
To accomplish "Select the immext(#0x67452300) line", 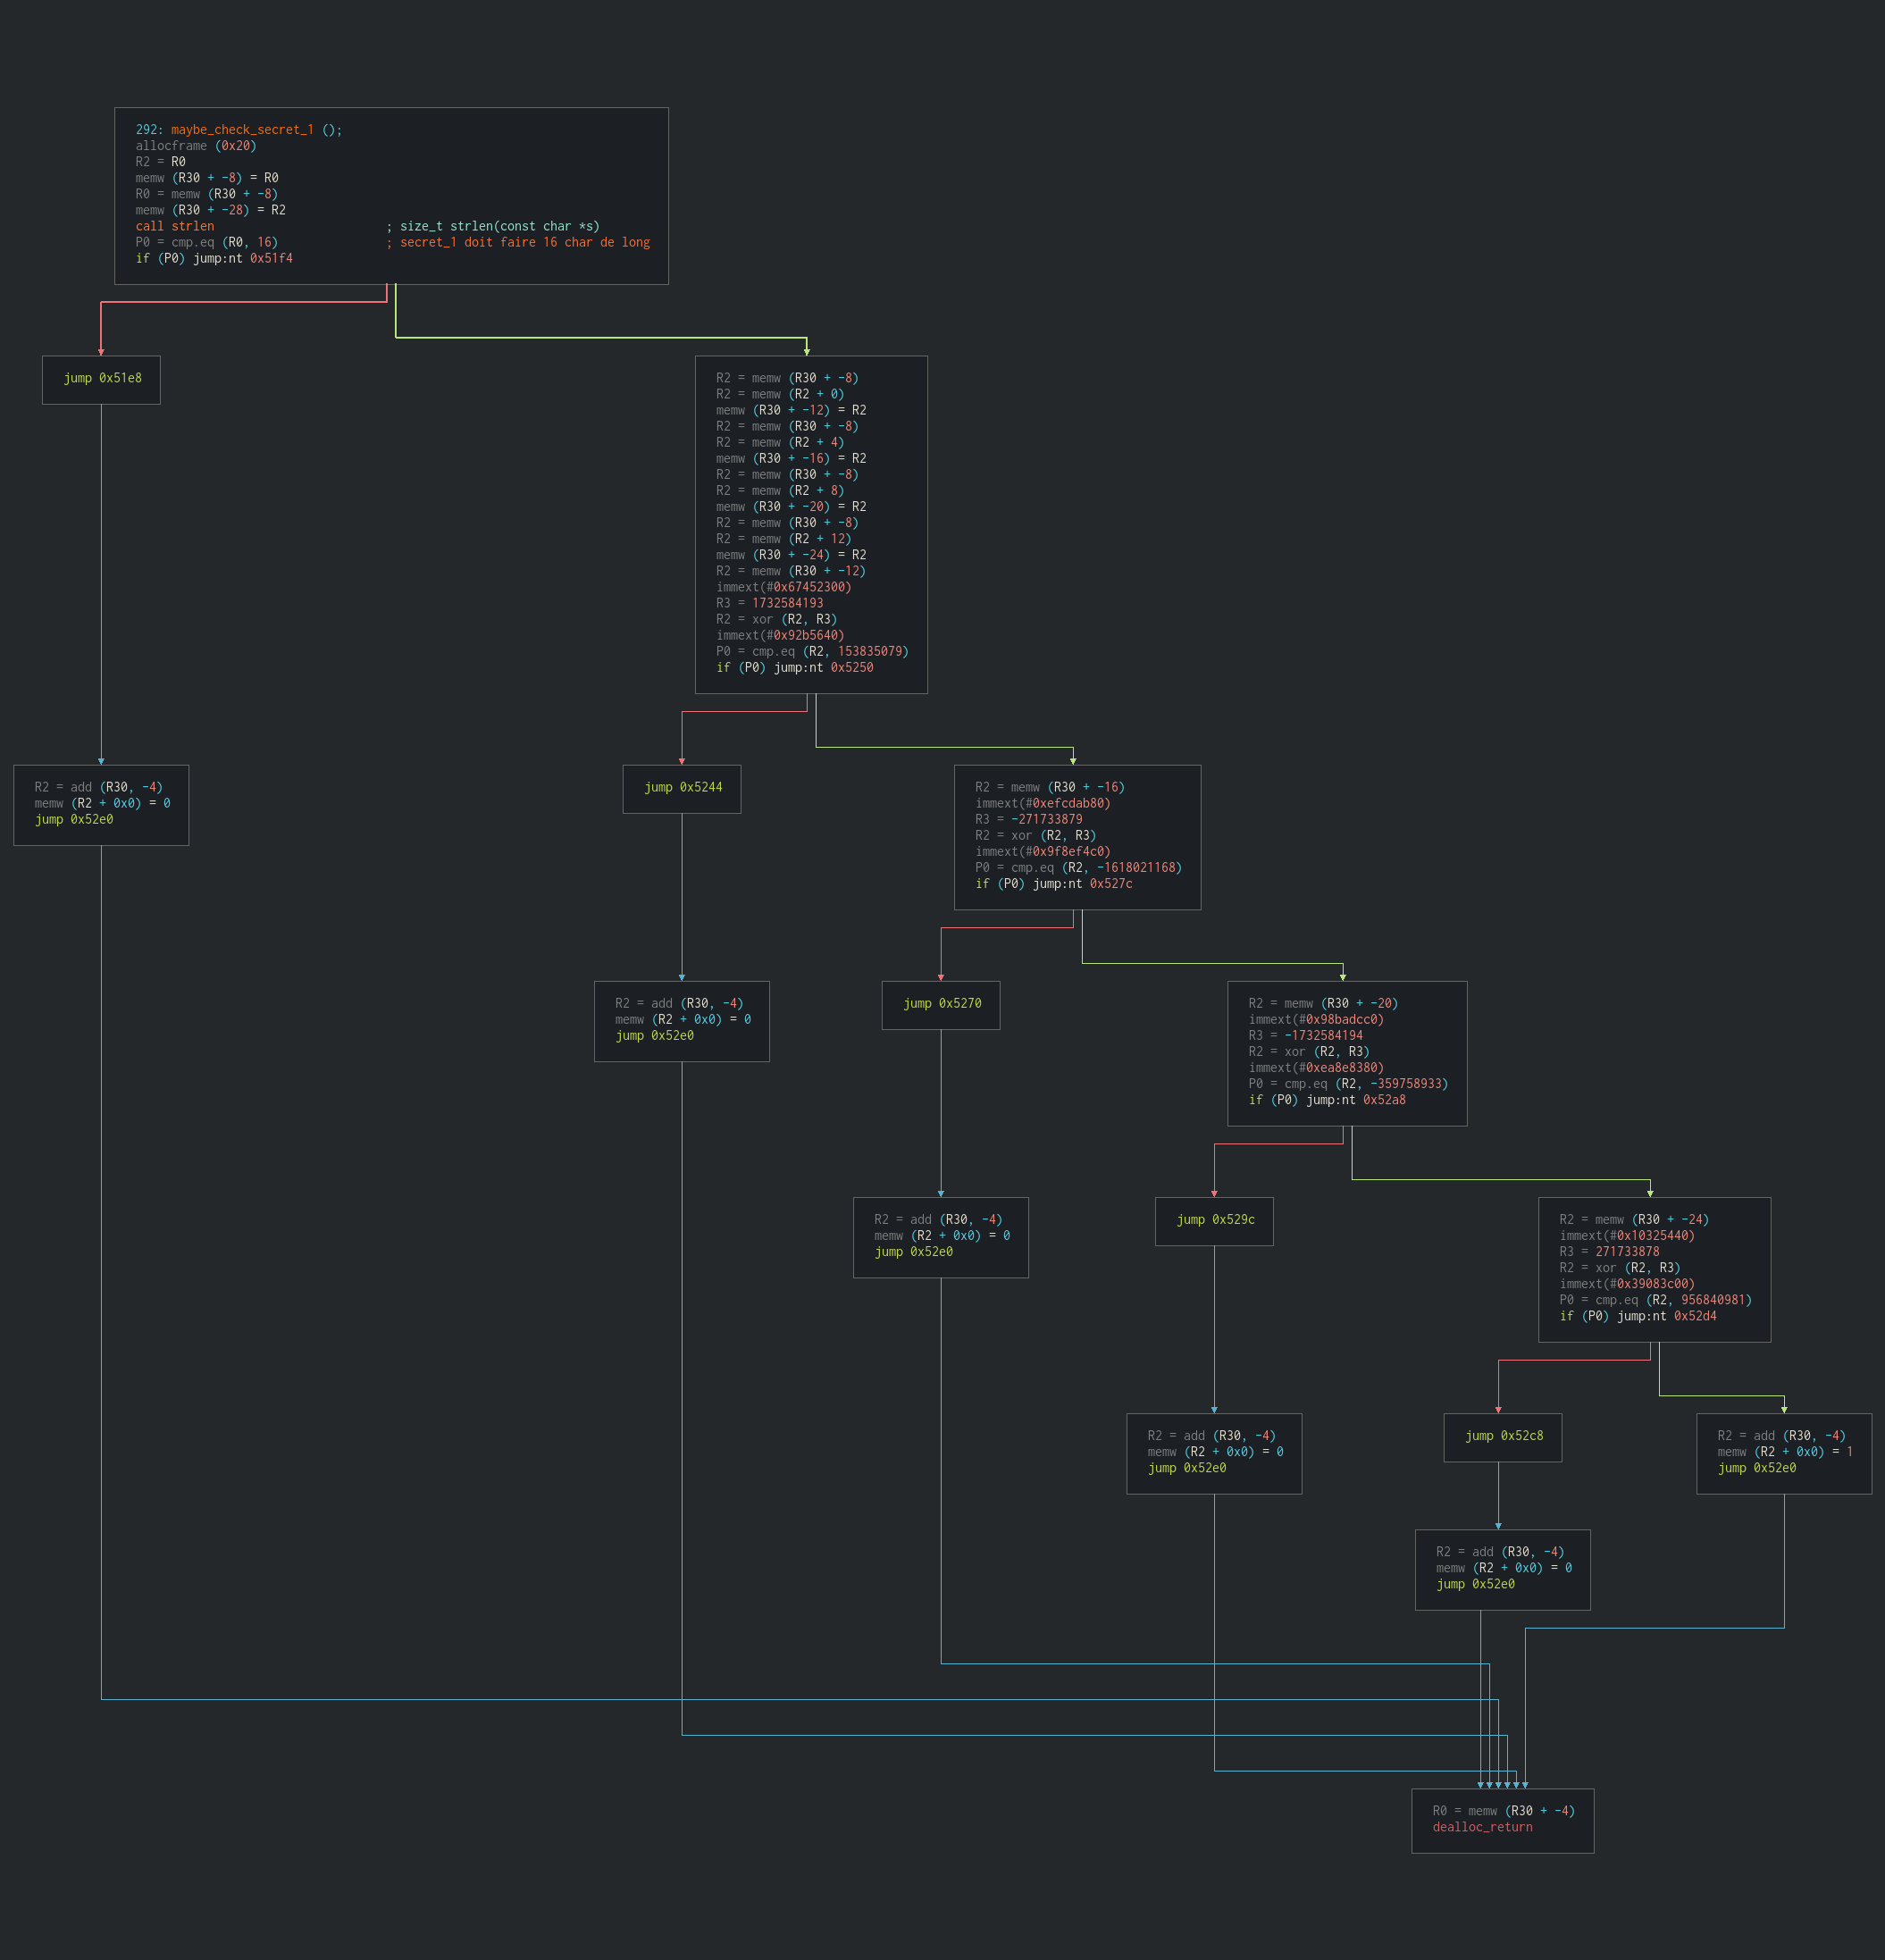I will [784, 587].
